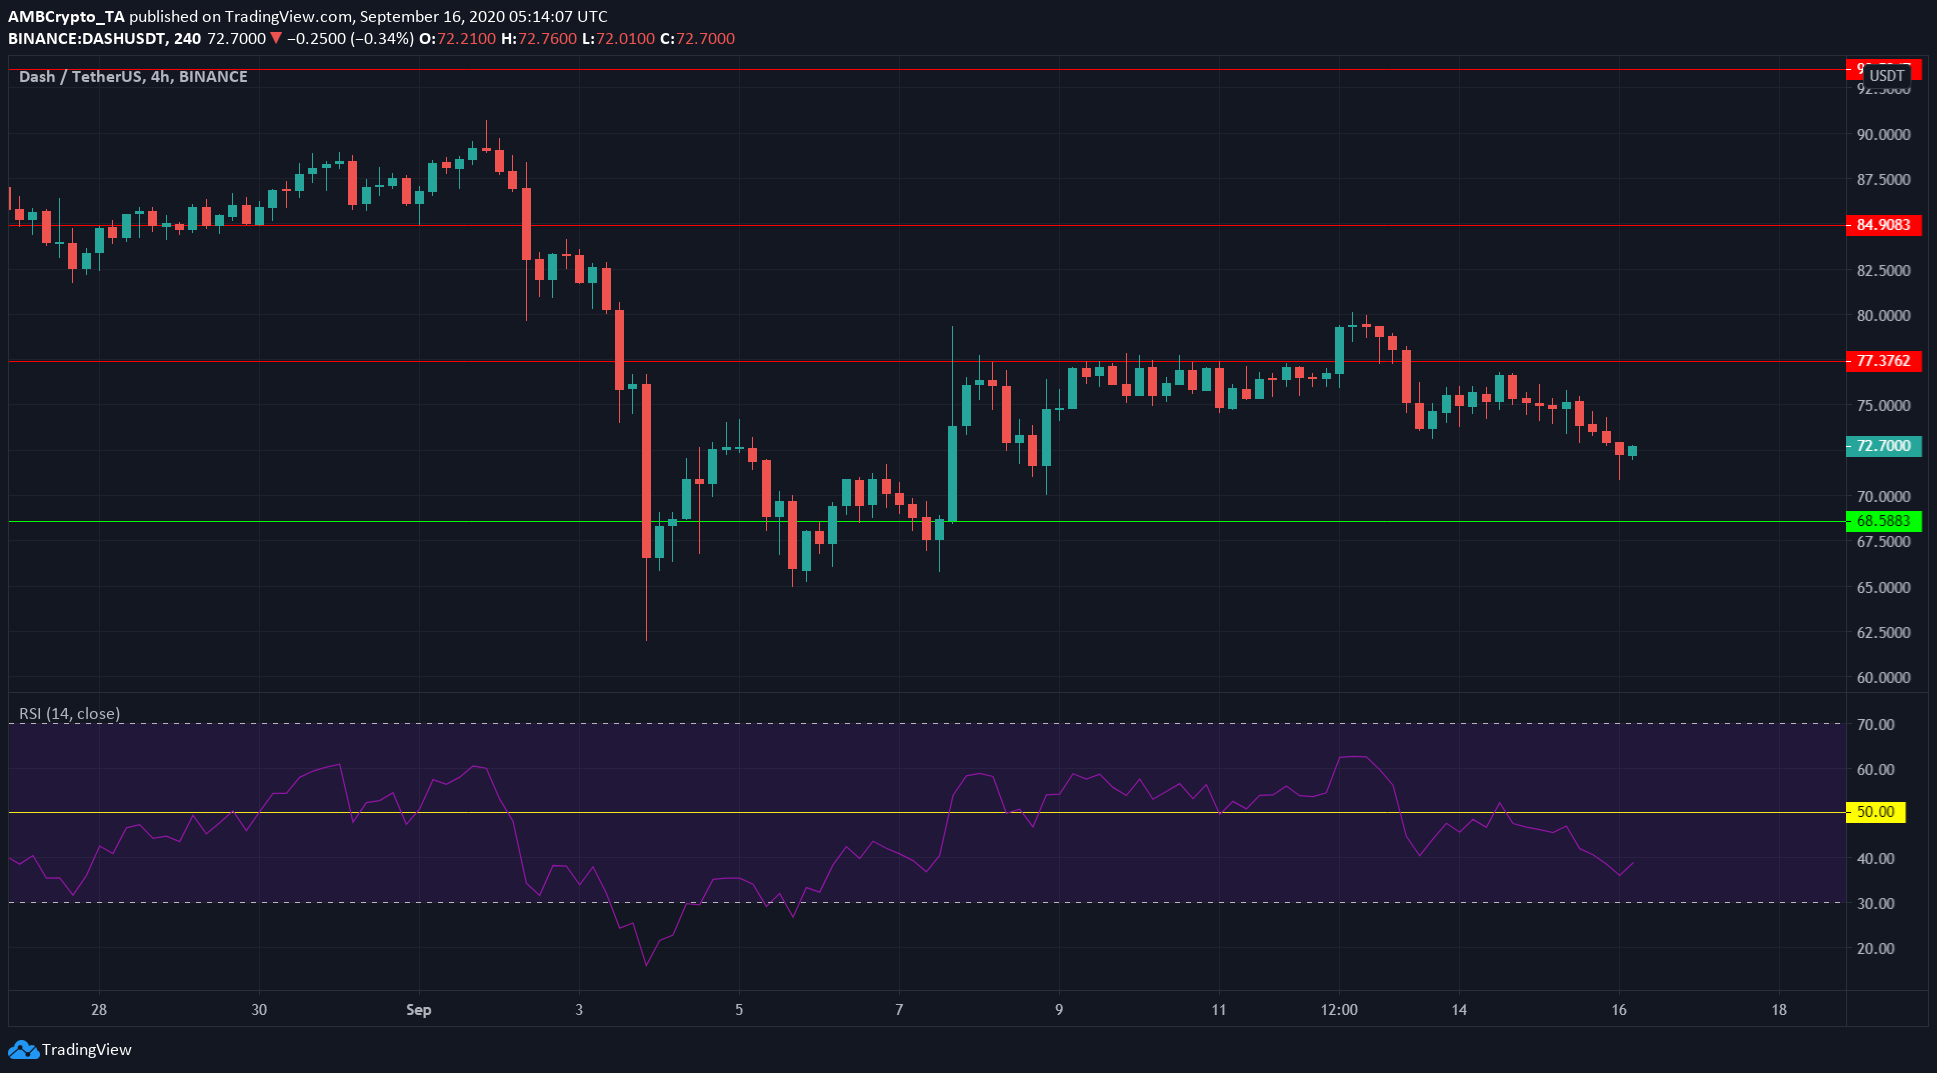Click the BINANCE:DASHUSDT symbol text
1937x1073 pixels.
(88, 39)
